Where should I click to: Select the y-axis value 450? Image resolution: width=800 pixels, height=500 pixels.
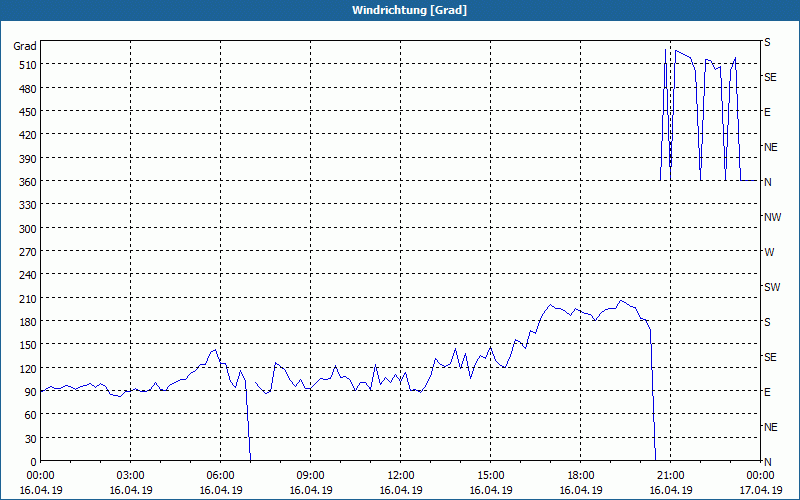coord(29,112)
